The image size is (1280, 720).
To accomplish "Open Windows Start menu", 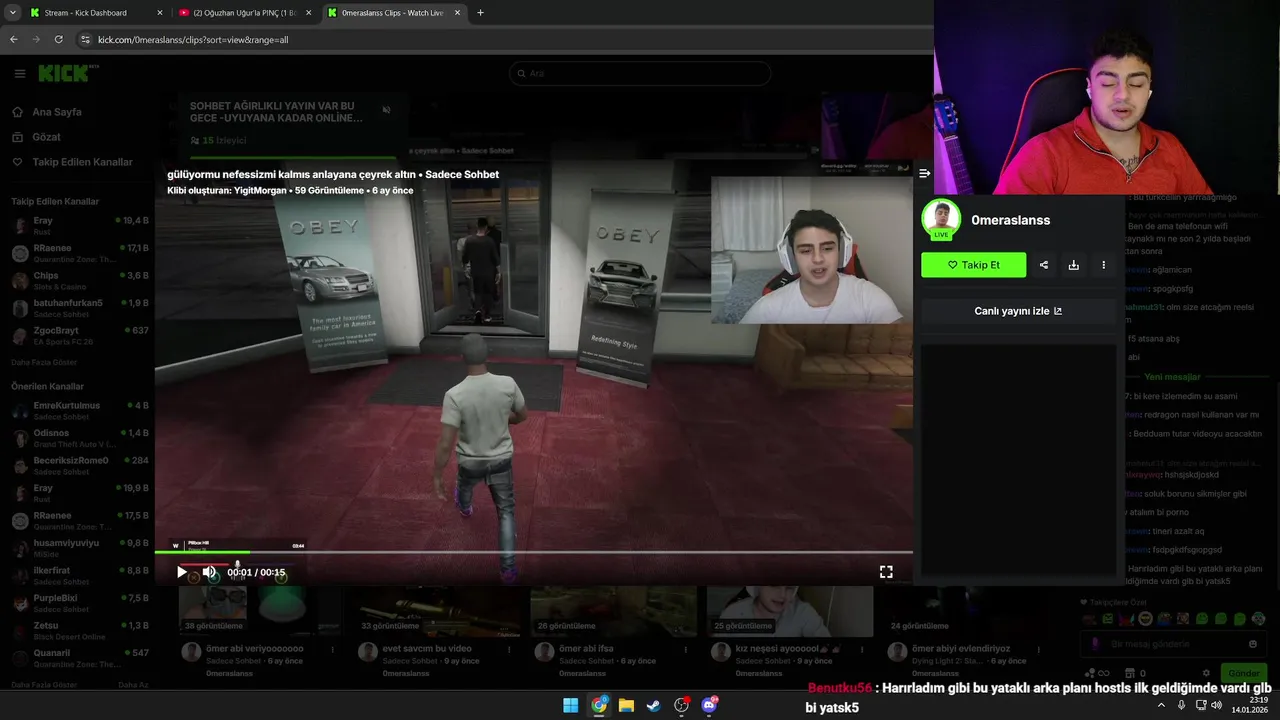I will point(570,705).
